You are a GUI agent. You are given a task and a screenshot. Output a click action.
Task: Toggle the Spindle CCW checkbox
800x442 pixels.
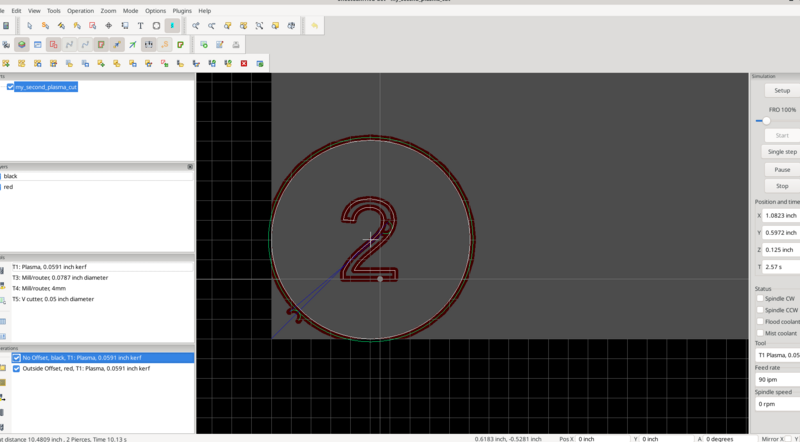pyautogui.click(x=760, y=310)
